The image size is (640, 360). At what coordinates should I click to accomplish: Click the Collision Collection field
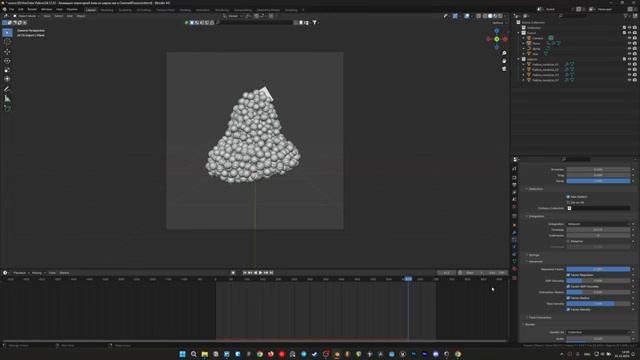coord(598,208)
